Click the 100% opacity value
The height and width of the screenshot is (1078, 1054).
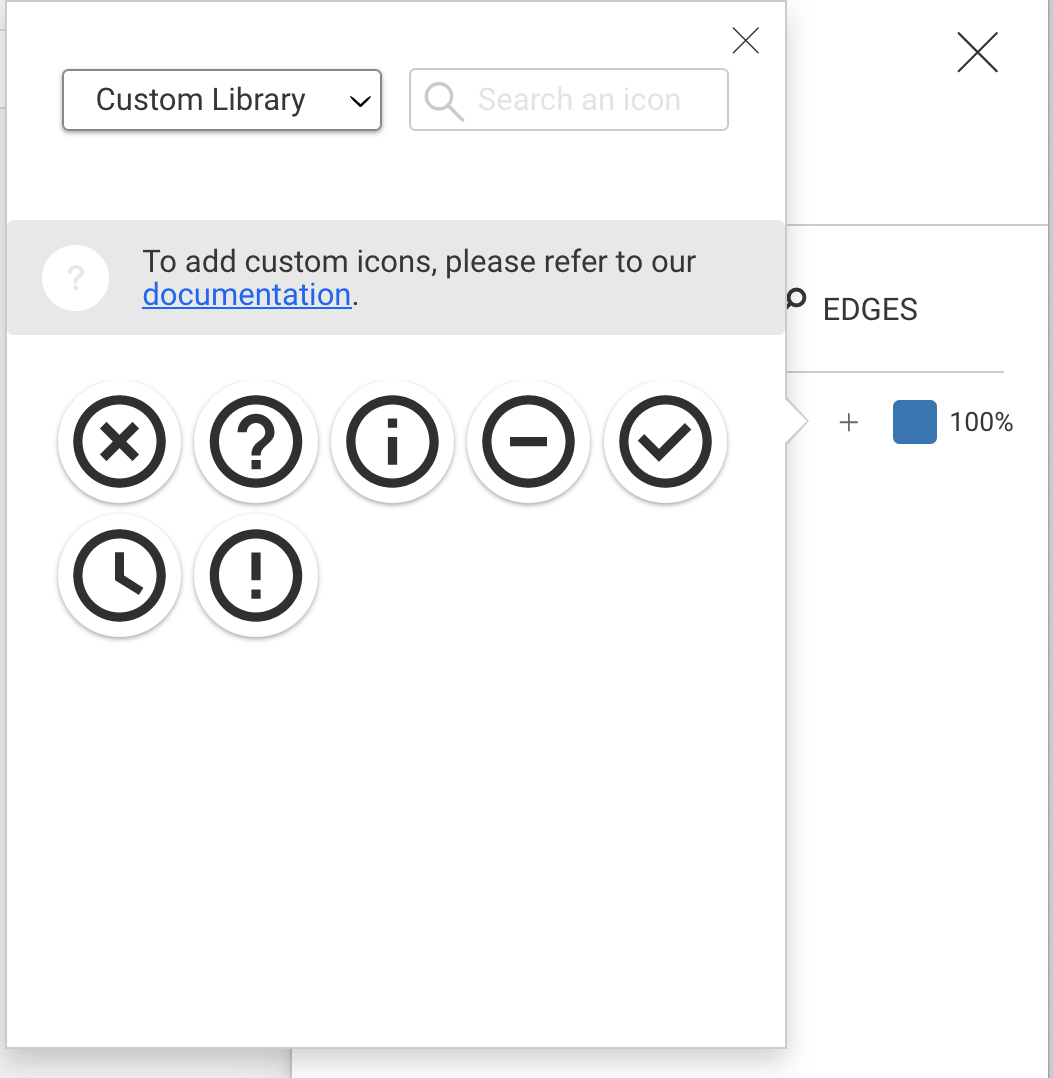coord(981,422)
